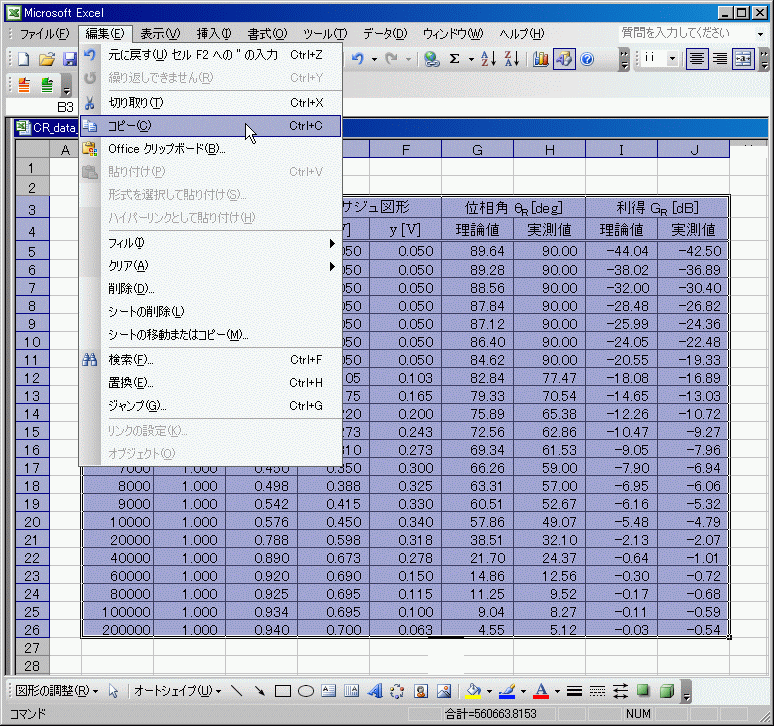
Task: Insert WordArt from the drawing toolbar
Action: pyautogui.click(x=375, y=691)
